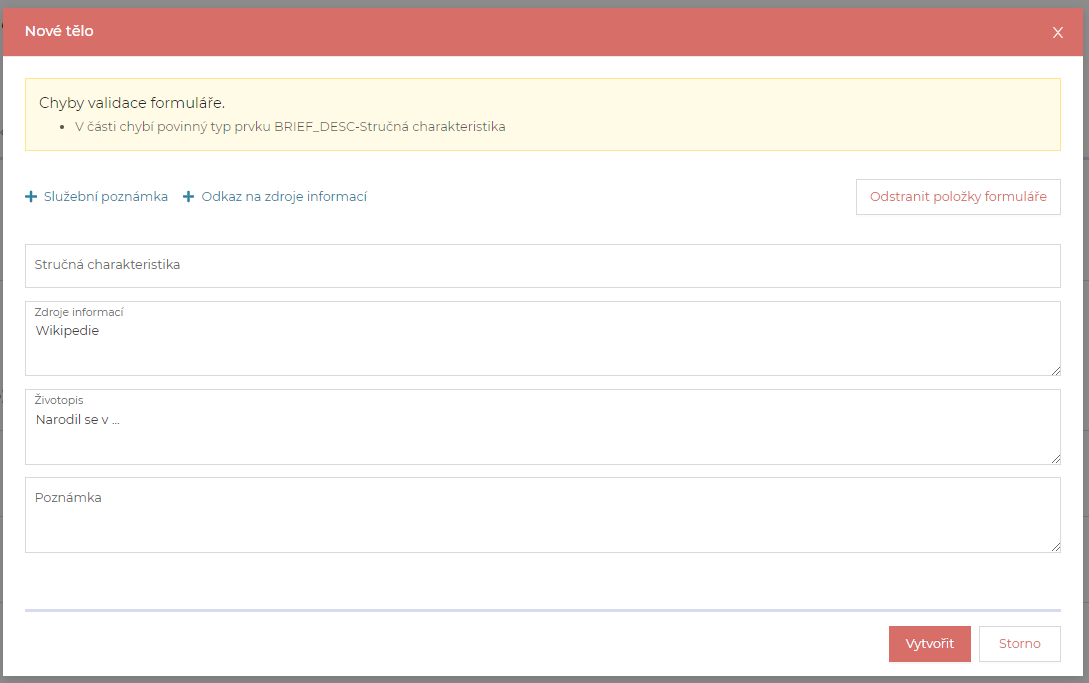Click the Chyby validace formuláře heading

click(x=132, y=103)
